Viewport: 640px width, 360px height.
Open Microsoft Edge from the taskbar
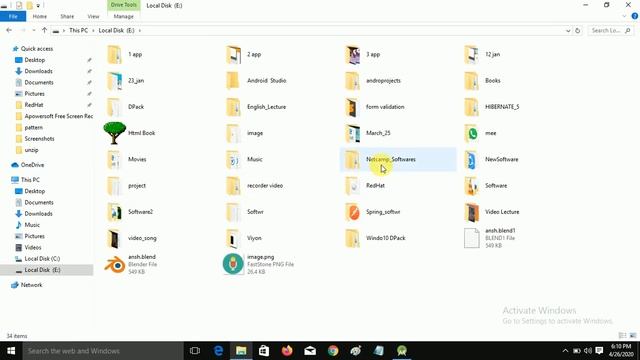coord(218,351)
